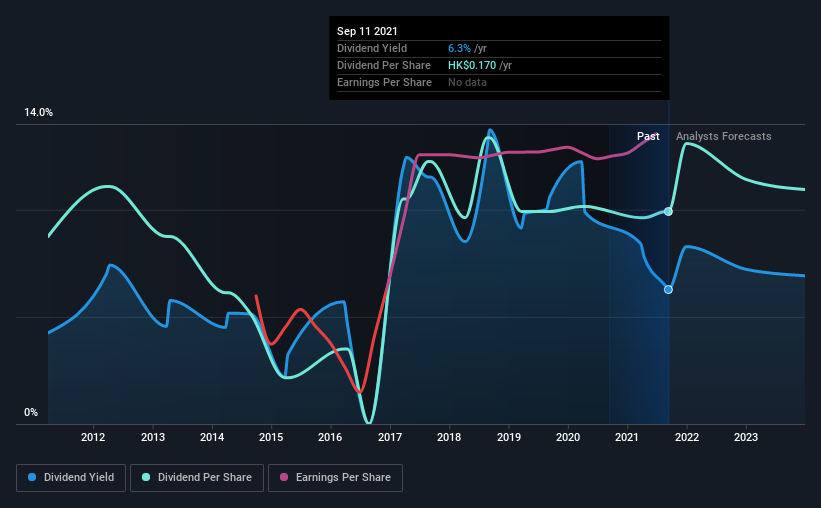
Task: Click the Sep 11 2021 tooltip date
Action: (367, 31)
